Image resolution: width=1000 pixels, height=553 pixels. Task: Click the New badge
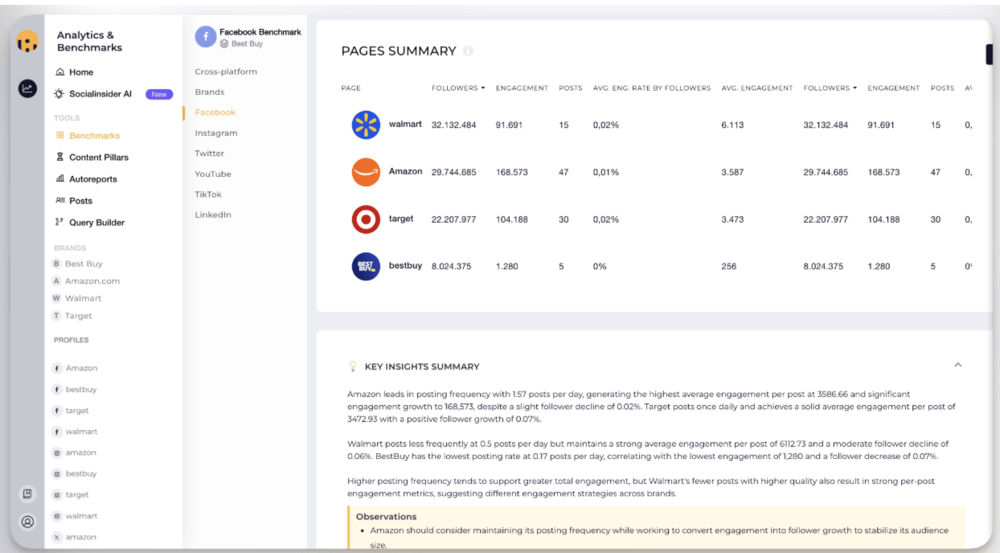click(x=159, y=94)
